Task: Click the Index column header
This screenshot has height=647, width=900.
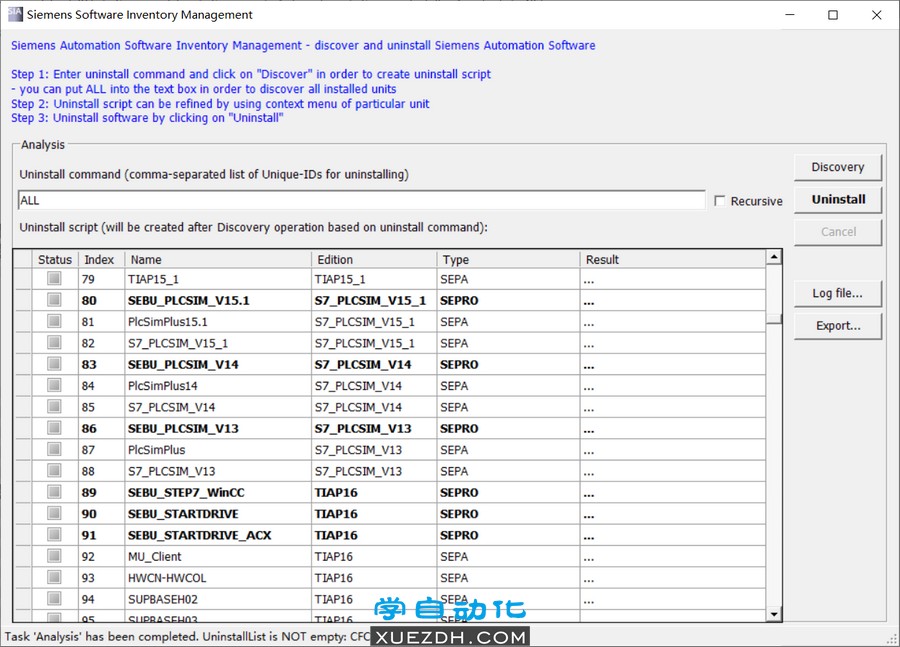Action: [102, 259]
